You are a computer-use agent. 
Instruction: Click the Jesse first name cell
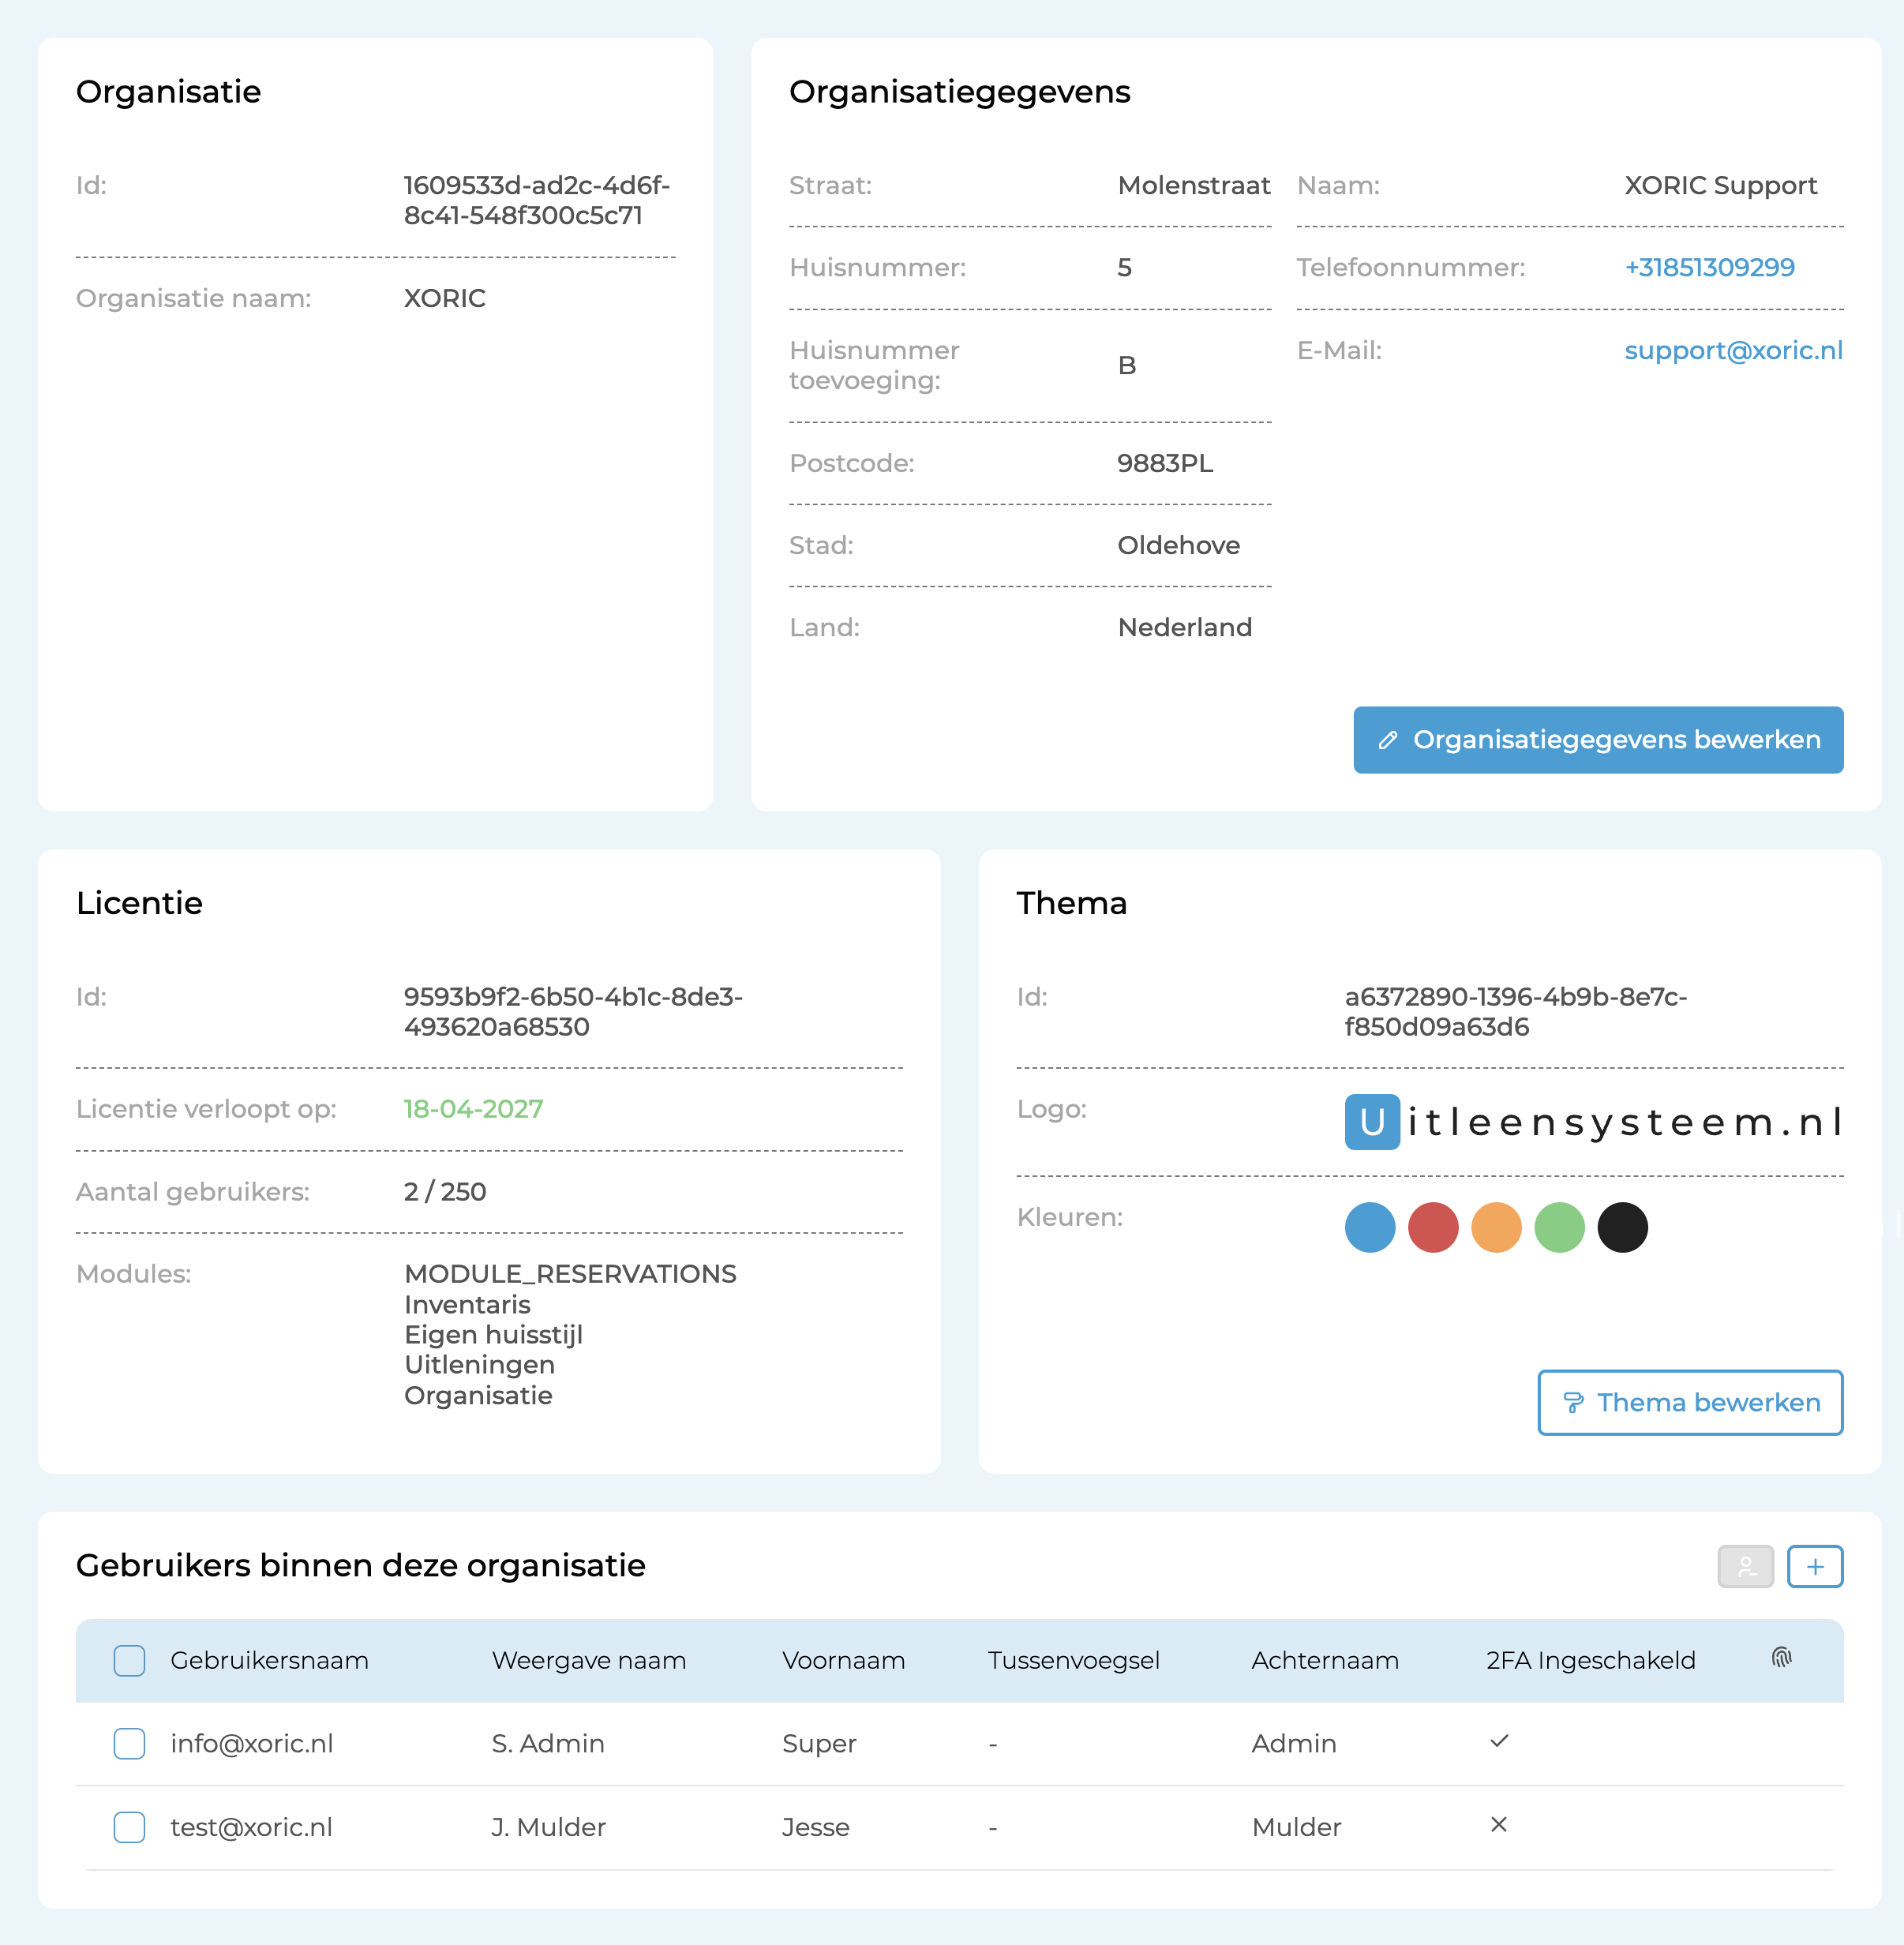coord(815,1827)
